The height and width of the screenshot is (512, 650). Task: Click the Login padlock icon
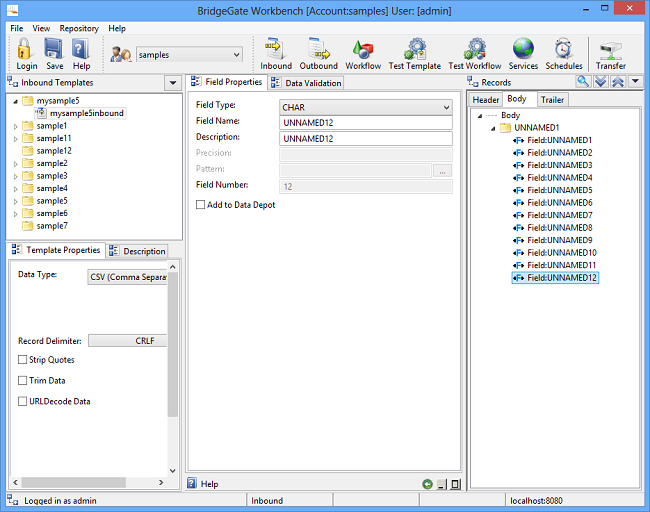click(24, 49)
